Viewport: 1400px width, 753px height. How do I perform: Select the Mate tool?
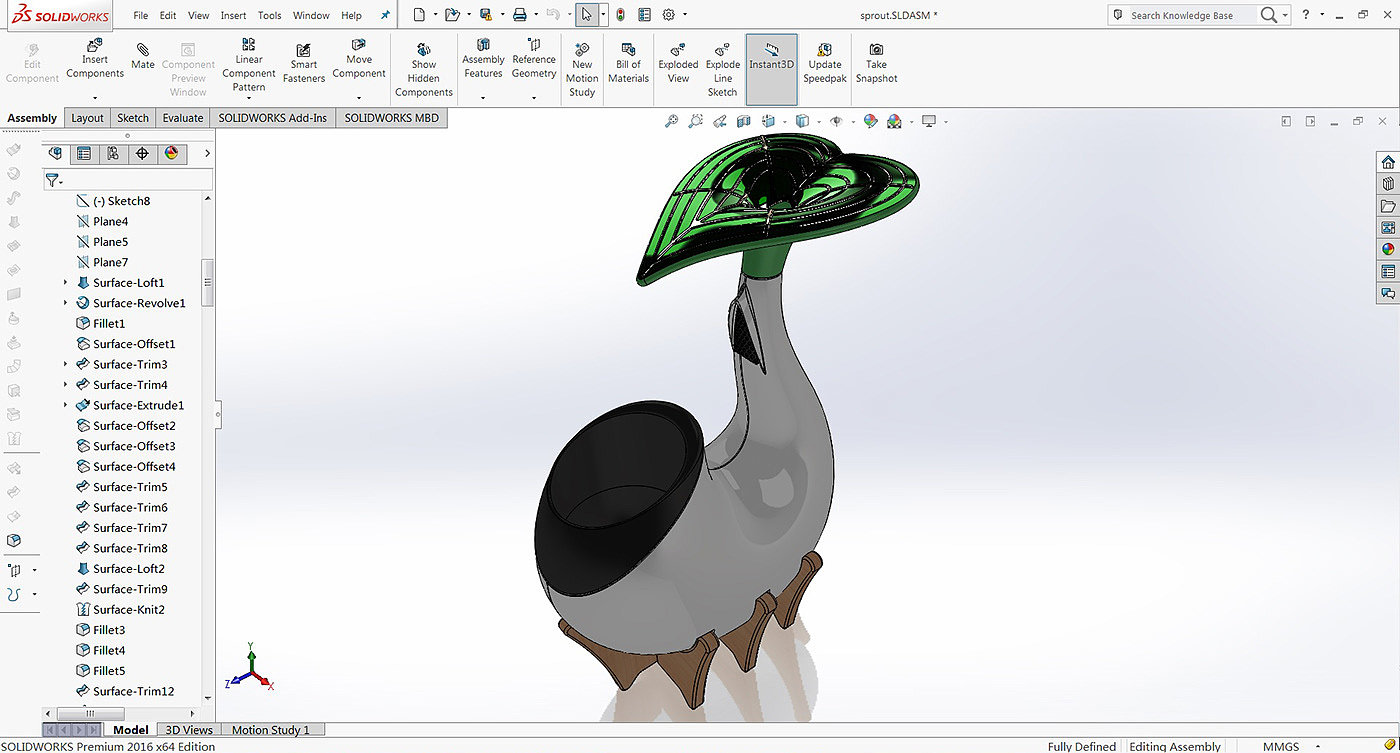143,51
